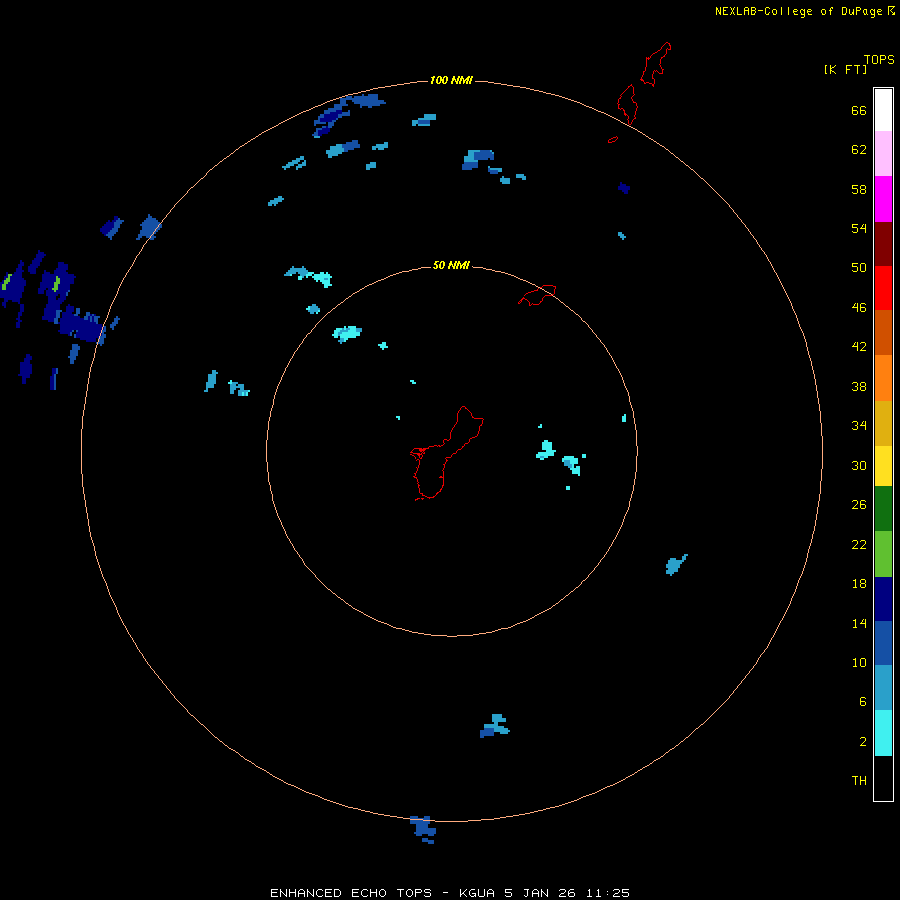900x900 pixels.
Task: Click the [K FT] units label
Action: [845, 69]
